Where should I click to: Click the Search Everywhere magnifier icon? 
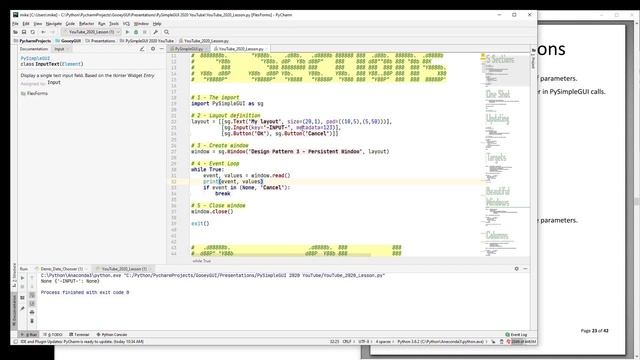click(x=167, y=32)
